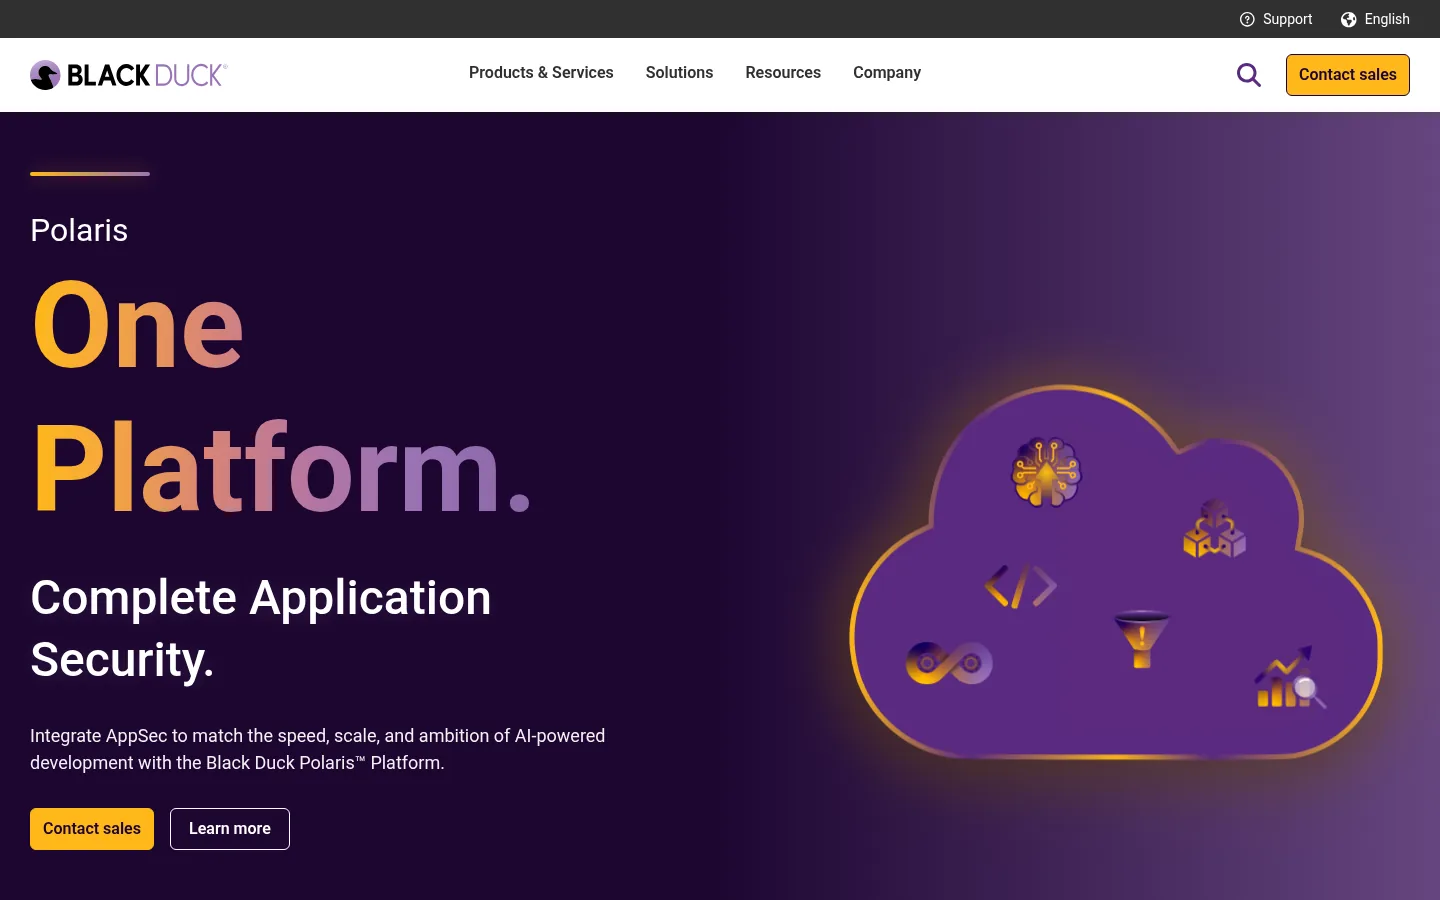
Task: Open the Resources menu
Action: tap(783, 73)
